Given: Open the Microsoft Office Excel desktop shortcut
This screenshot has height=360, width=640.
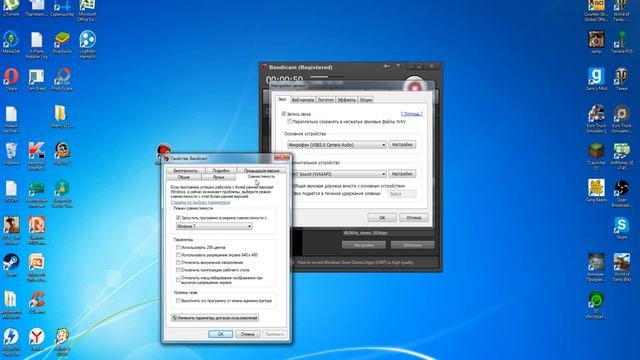Looking at the screenshot, I should 87,9.
